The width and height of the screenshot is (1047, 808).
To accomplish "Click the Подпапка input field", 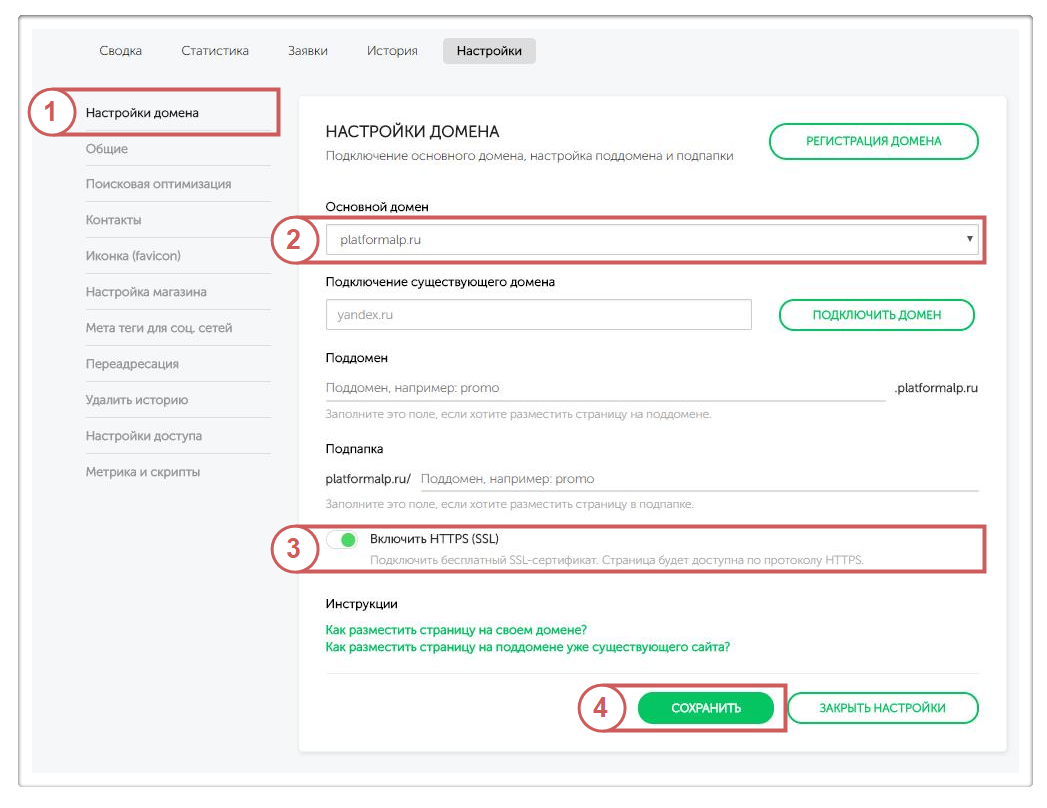I will click(697, 479).
